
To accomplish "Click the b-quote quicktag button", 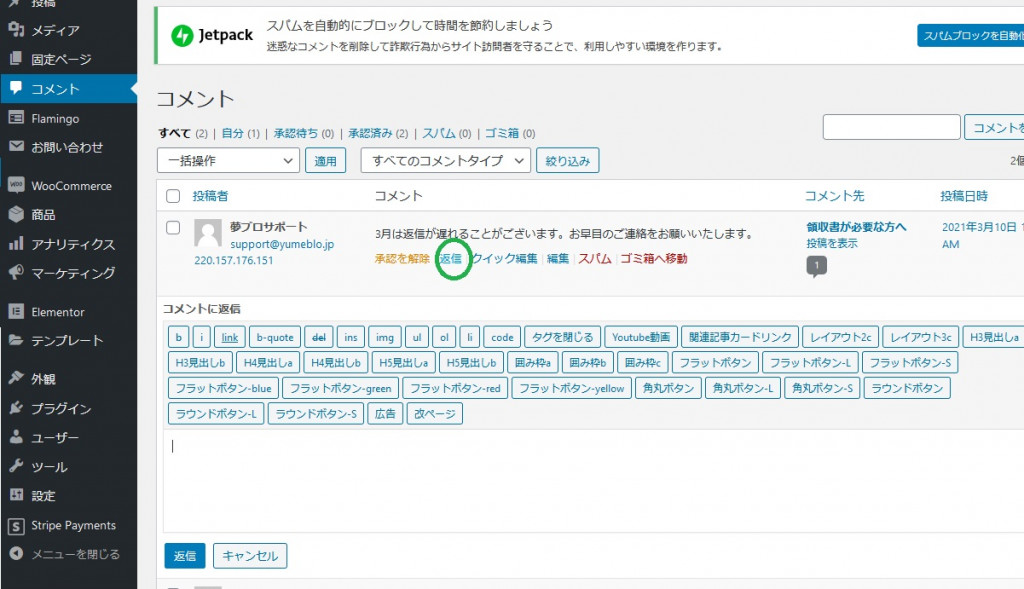I will [275, 337].
